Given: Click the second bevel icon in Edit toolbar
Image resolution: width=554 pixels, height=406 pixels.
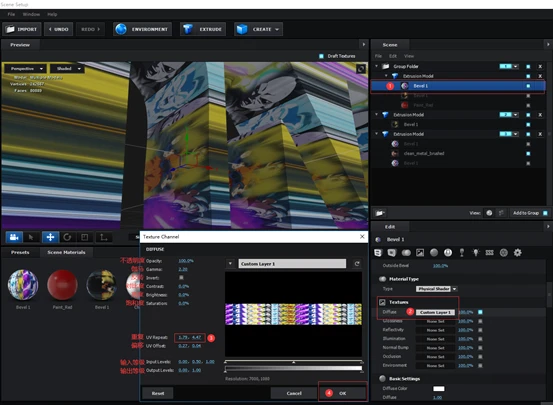Looking at the screenshot, I should [x=392, y=252].
